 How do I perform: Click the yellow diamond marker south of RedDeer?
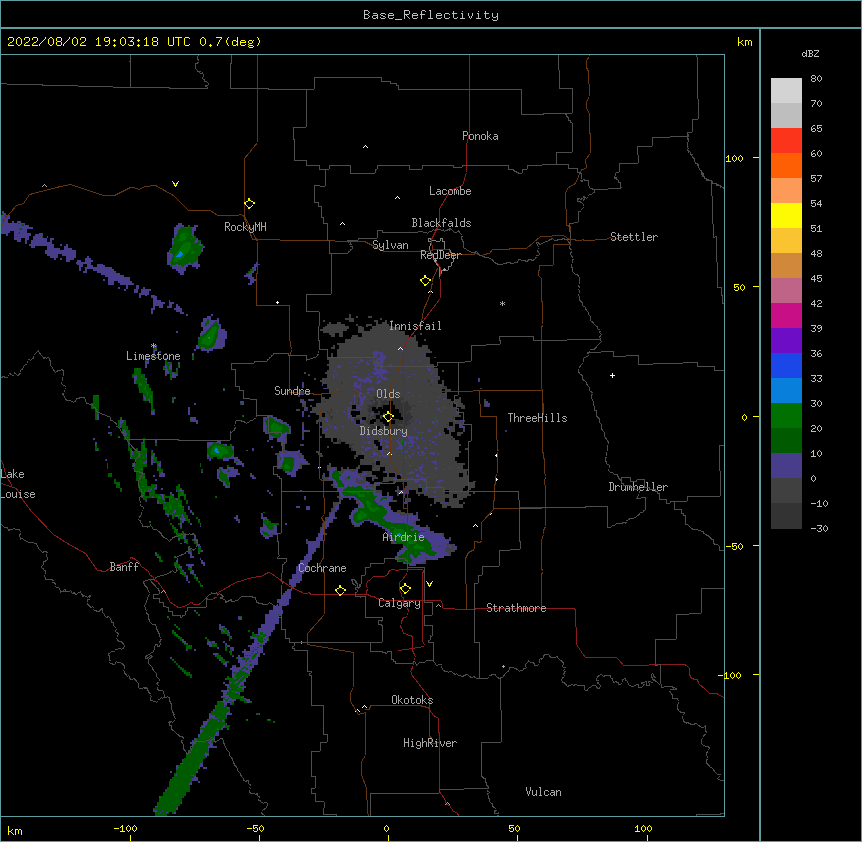[426, 281]
